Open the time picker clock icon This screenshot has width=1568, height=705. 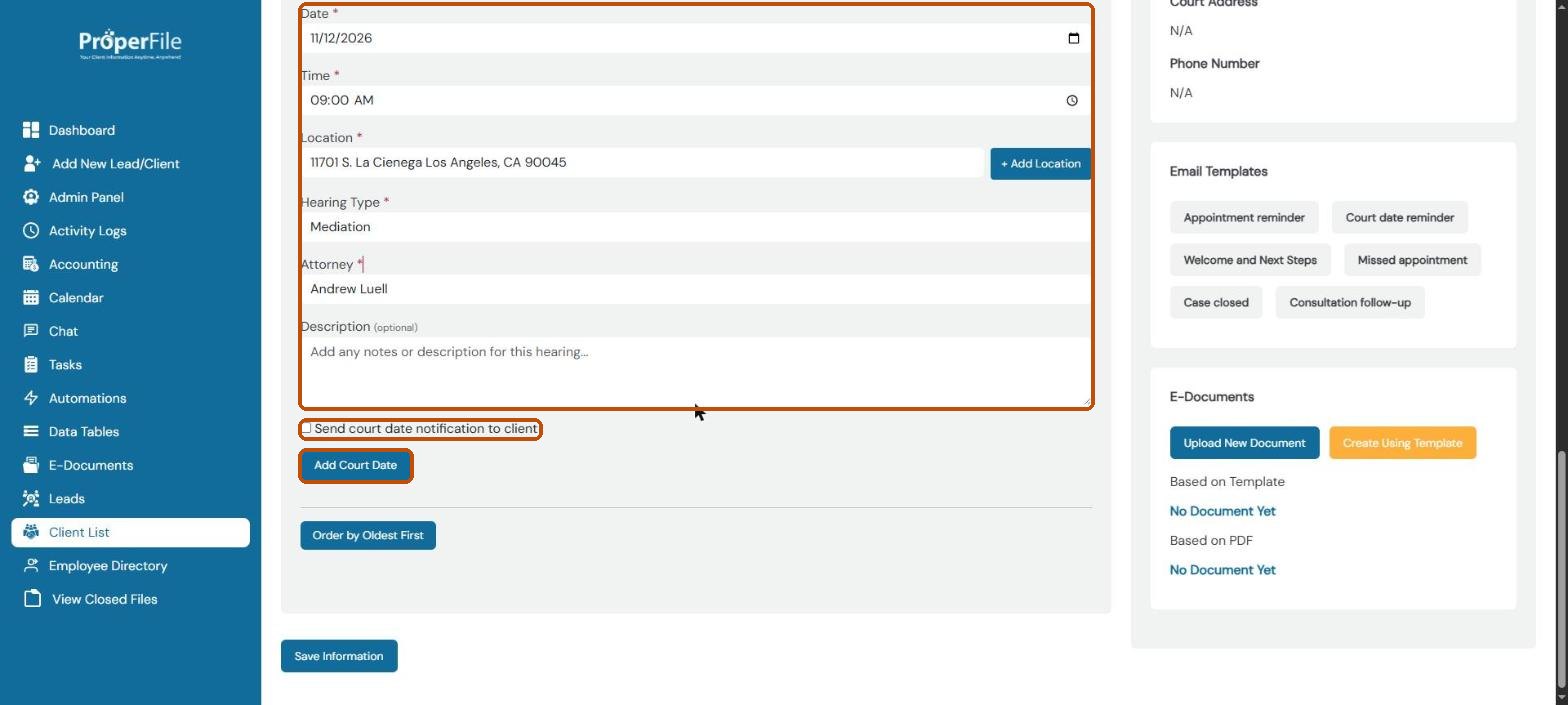pyautogui.click(x=1072, y=100)
